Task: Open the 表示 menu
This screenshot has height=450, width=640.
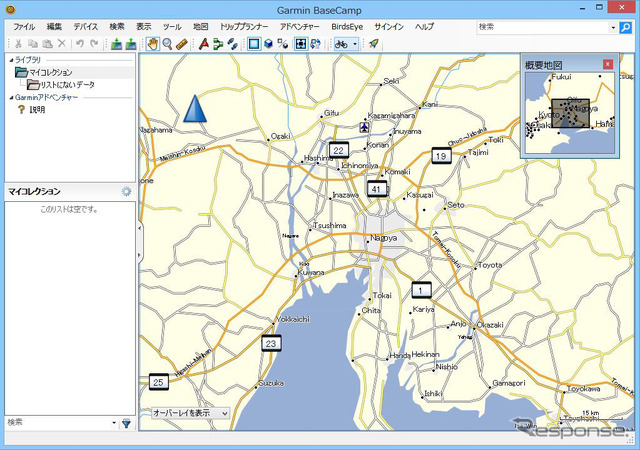Action: pyautogui.click(x=144, y=27)
